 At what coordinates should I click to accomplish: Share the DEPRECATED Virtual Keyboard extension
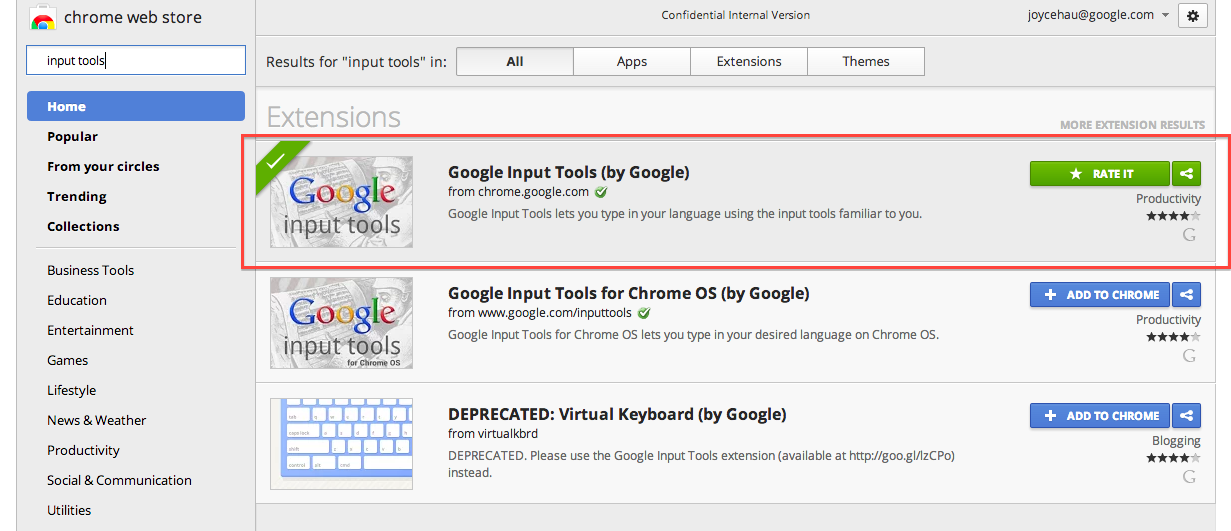point(1186,416)
